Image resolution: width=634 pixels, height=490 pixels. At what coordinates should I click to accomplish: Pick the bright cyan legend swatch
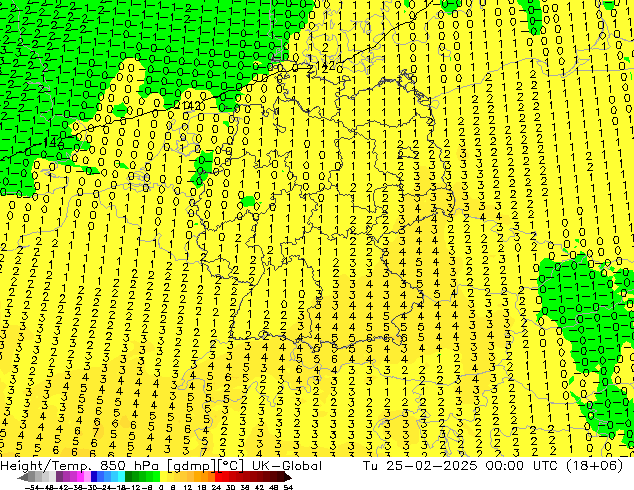(122, 477)
